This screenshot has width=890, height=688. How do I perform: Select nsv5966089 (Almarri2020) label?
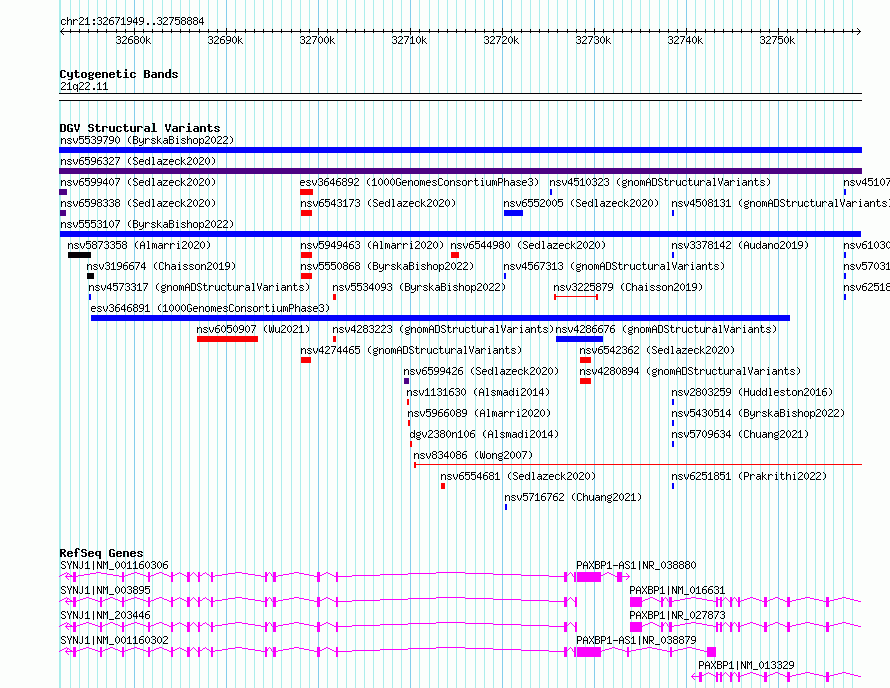479,413
